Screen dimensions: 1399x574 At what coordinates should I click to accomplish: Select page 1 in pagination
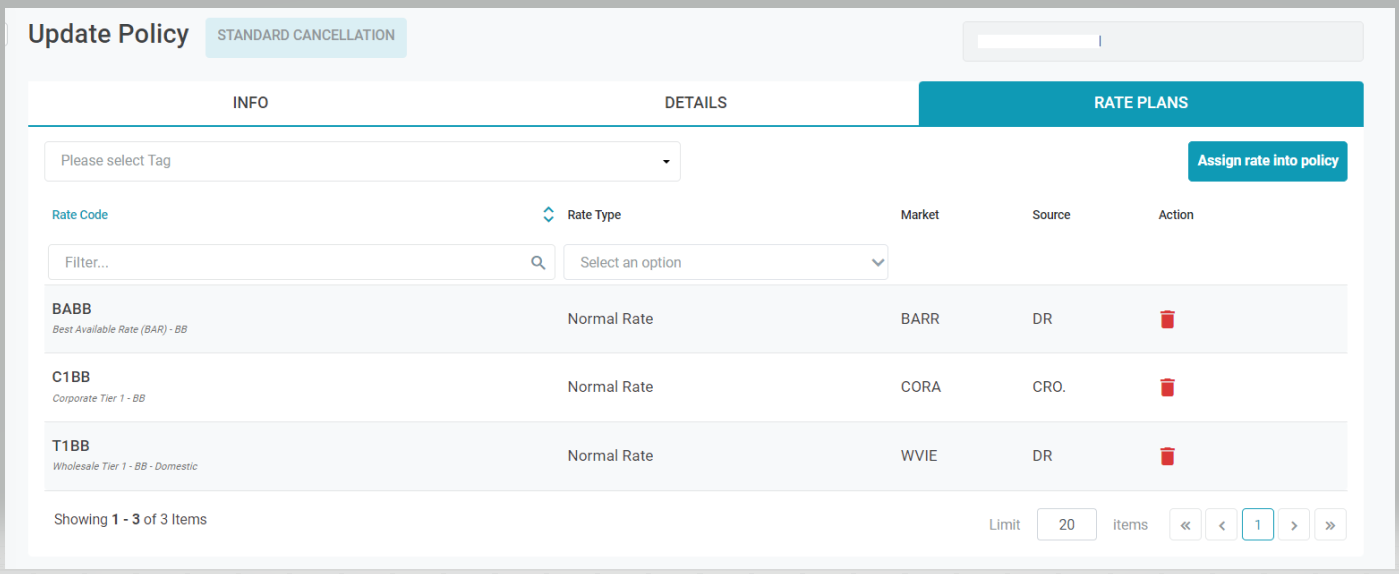[1257, 525]
